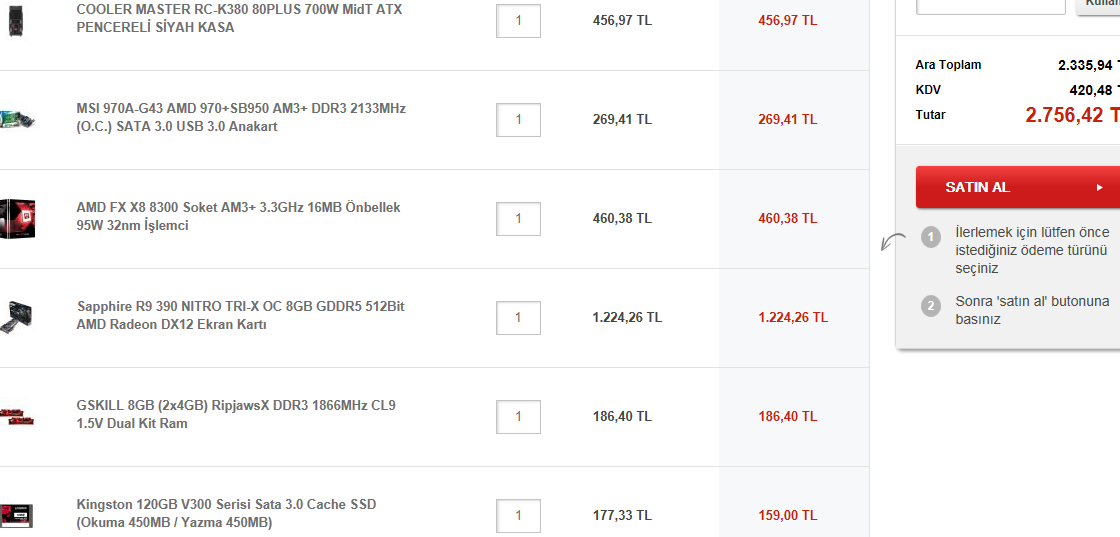The width and height of the screenshot is (1120, 537).
Task: Click the GSKILL 8GB RipjawsX Ram link
Action: click(x=236, y=414)
